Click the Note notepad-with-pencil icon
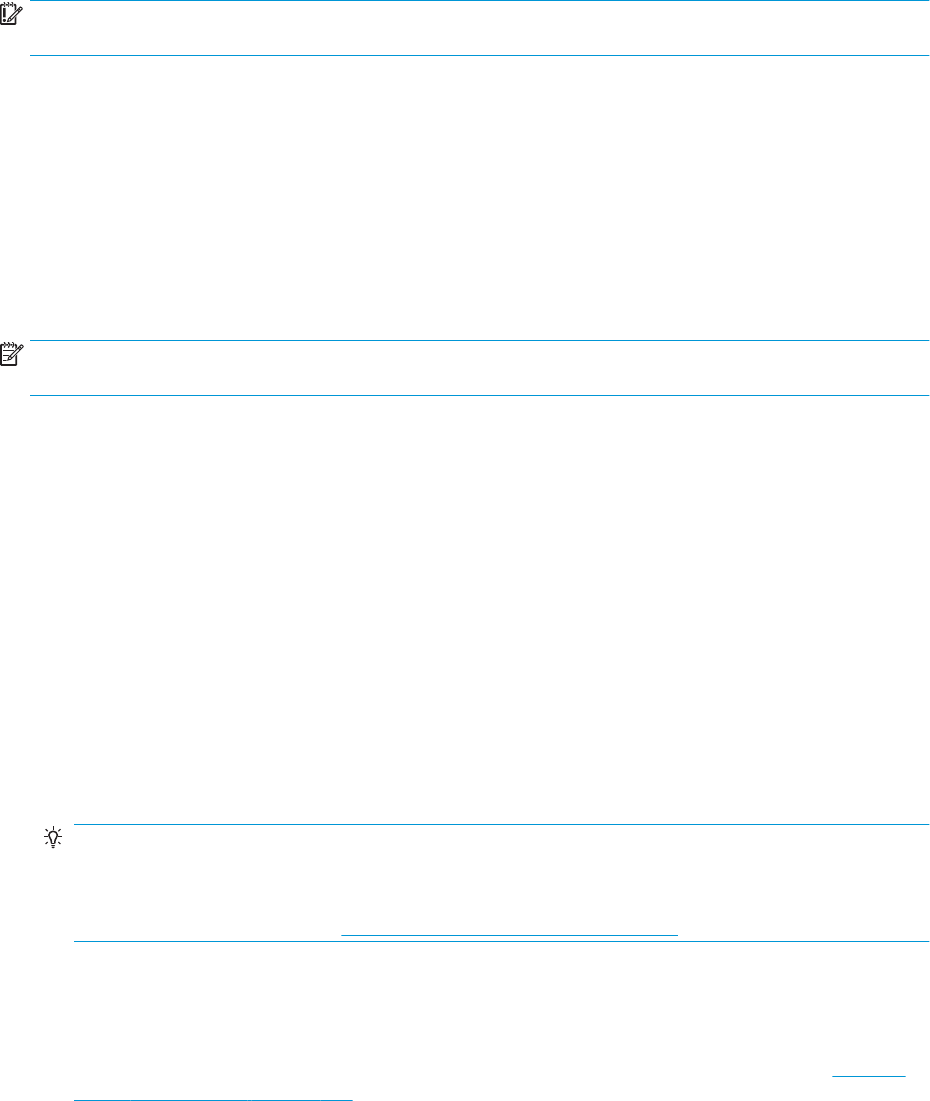The width and height of the screenshot is (930, 1101). coord(11,354)
